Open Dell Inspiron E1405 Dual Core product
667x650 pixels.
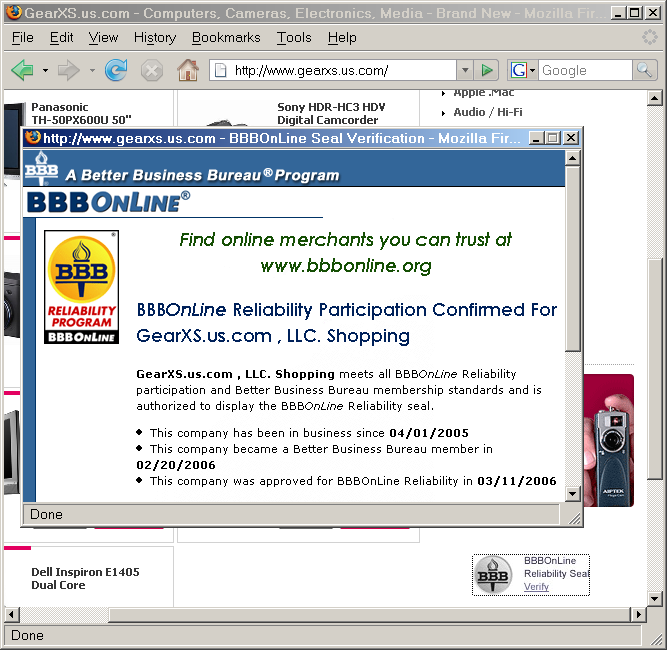pos(85,579)
